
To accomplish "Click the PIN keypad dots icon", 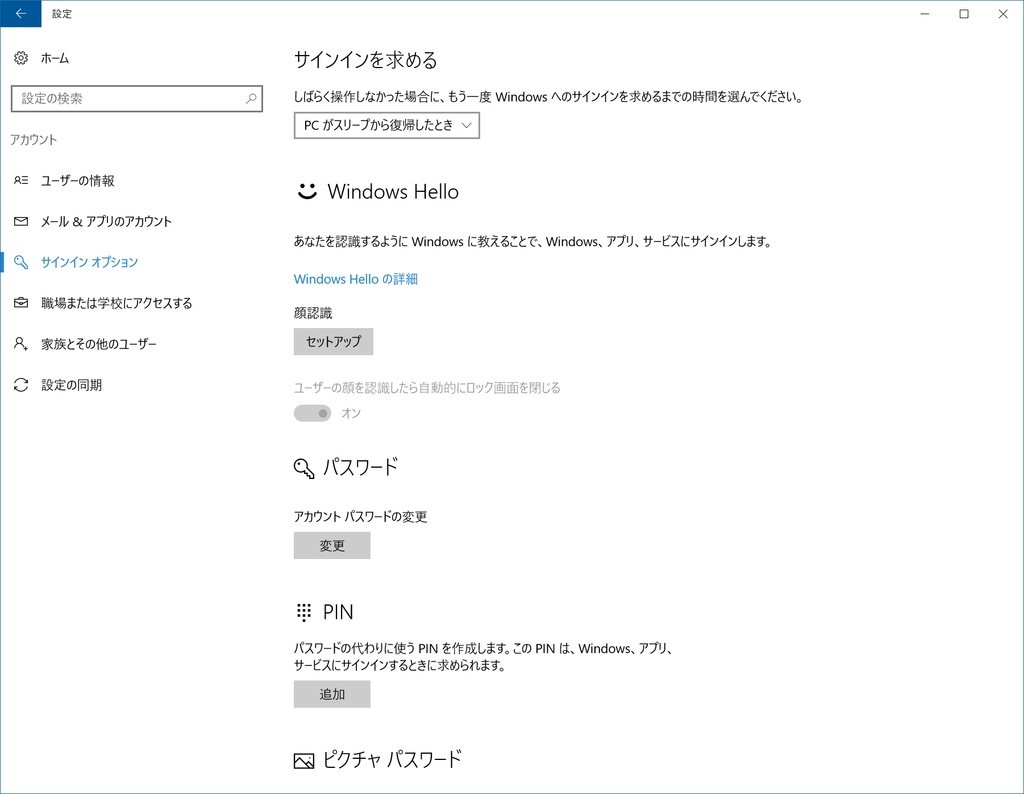I will tap(304, 612).
